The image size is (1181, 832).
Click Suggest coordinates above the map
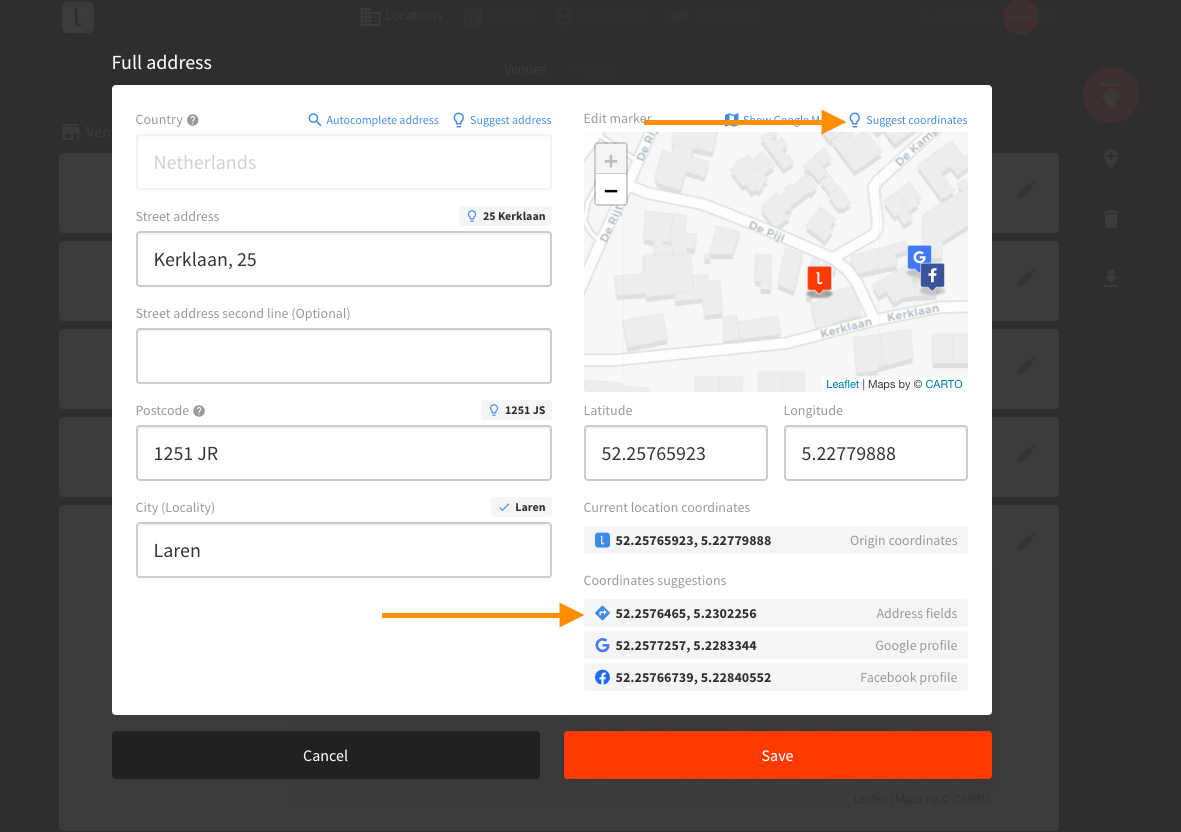(x=908, y=120)
